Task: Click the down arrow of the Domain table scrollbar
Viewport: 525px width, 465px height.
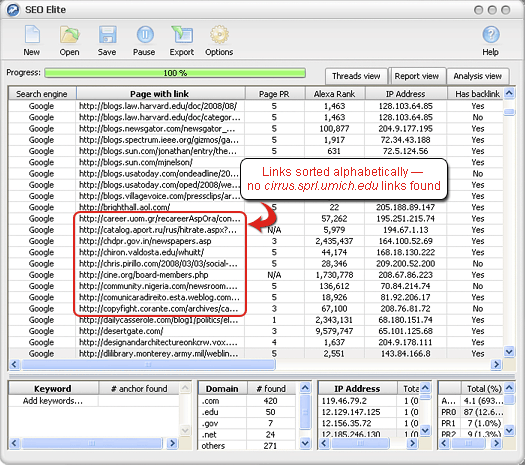Action: [305, 443]
